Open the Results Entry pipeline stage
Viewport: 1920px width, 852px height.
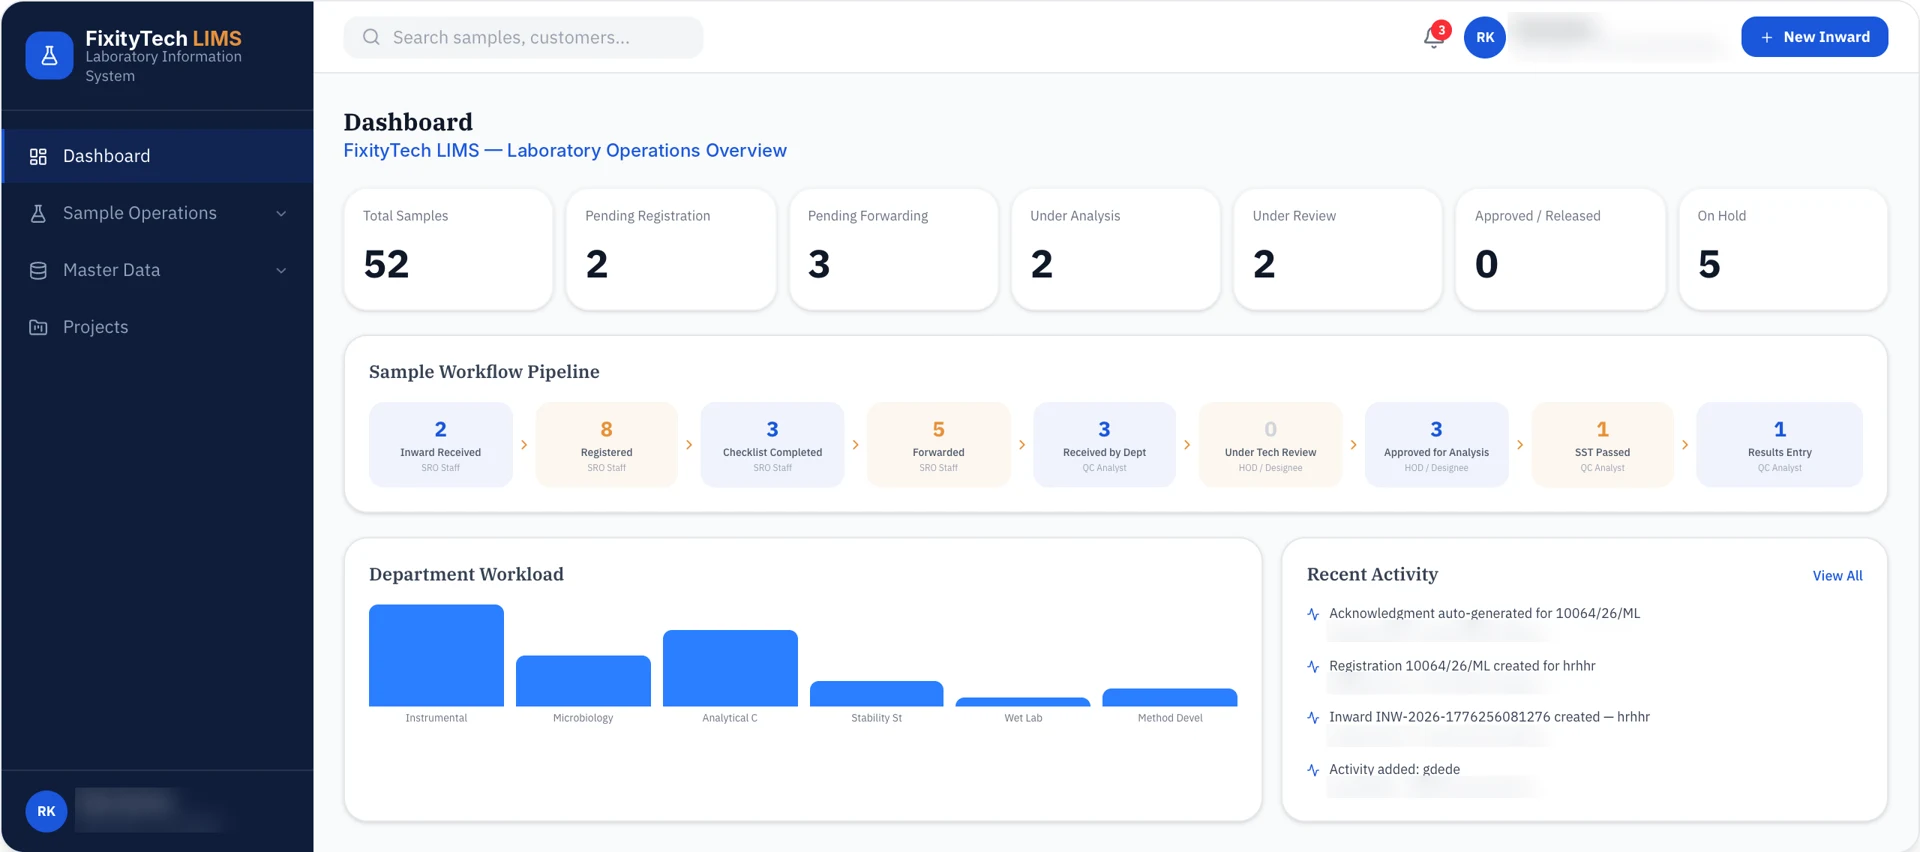click(x=1780, y=445)
